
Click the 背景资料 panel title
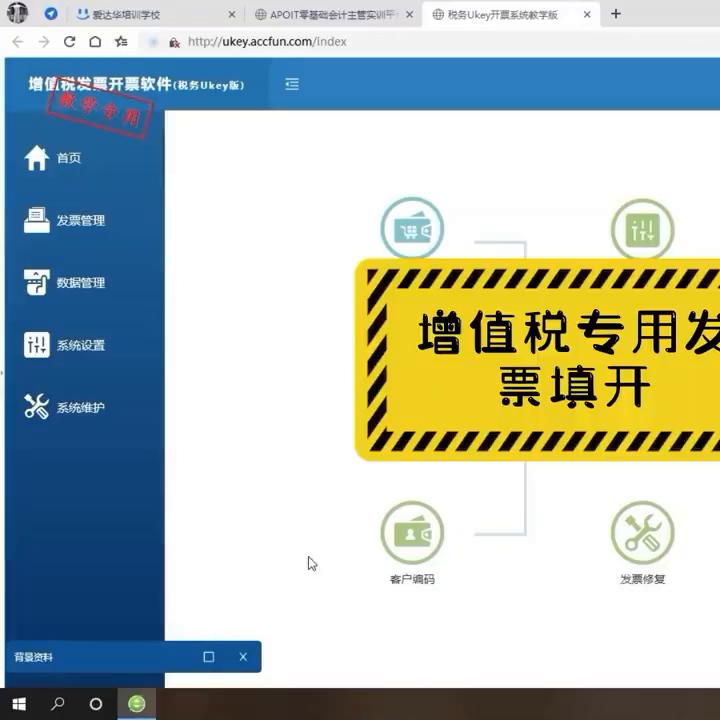34,657
